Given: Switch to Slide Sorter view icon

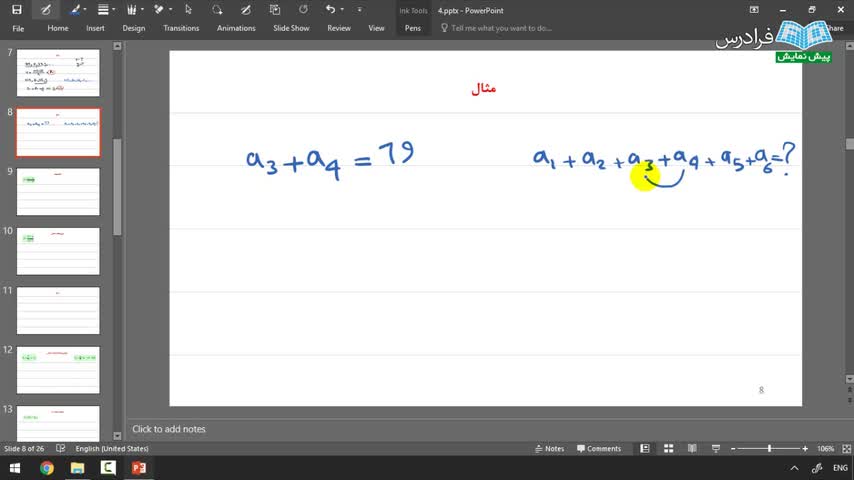Looking at the screenshot, I should (668, 448).
